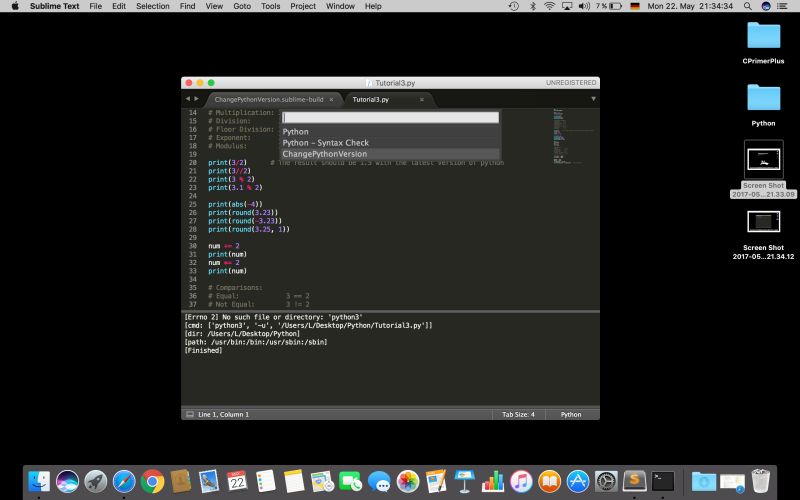
Task: Open Maps app in the dock
Action: 322,481
